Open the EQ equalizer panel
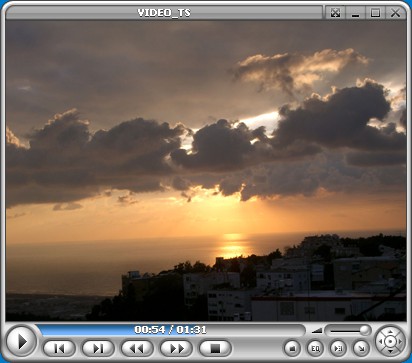 point(315,349)
